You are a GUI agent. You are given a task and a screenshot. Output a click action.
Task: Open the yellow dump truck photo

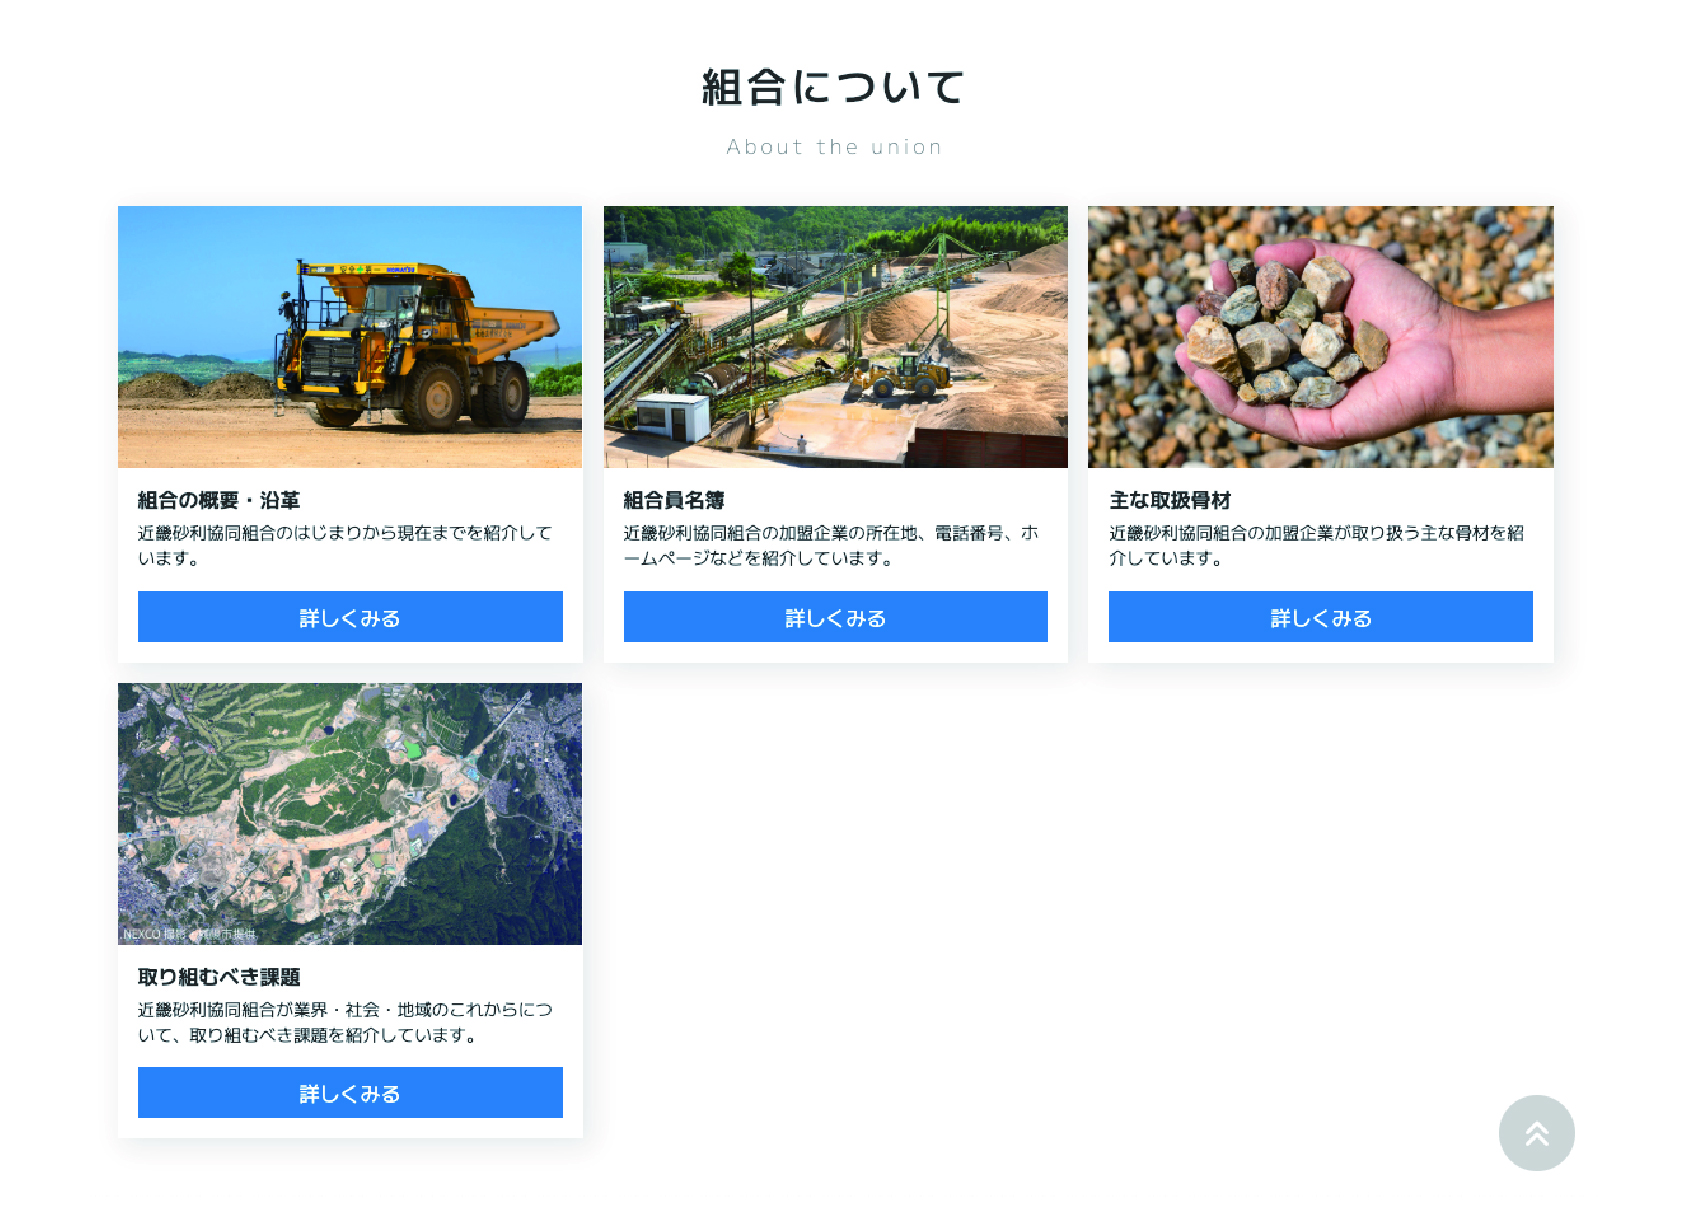(350, 337)
